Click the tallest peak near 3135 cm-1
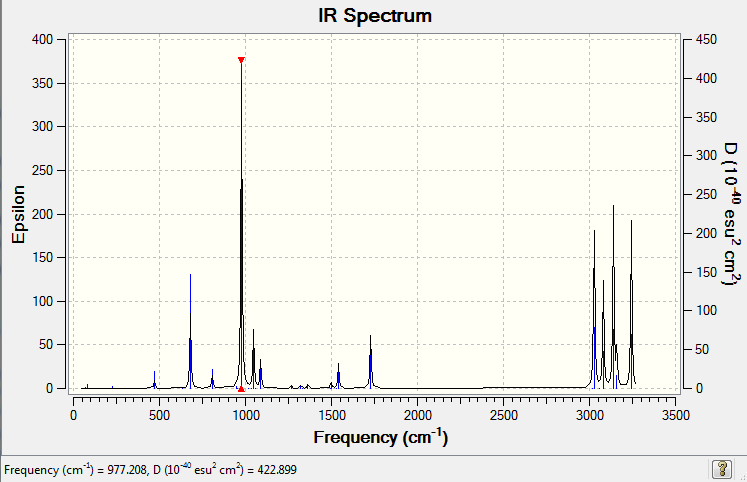The height and width of the screenshot is (482, 747). [613, 297]
